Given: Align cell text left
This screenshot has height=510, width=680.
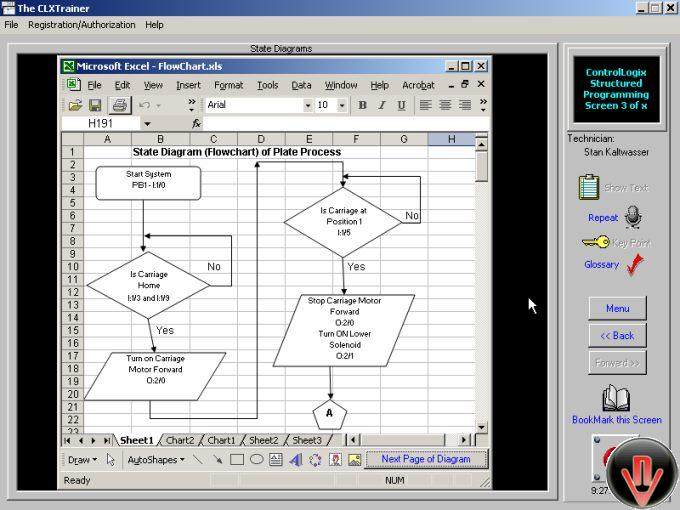Looking at the screenshot, I should [425, 105].
